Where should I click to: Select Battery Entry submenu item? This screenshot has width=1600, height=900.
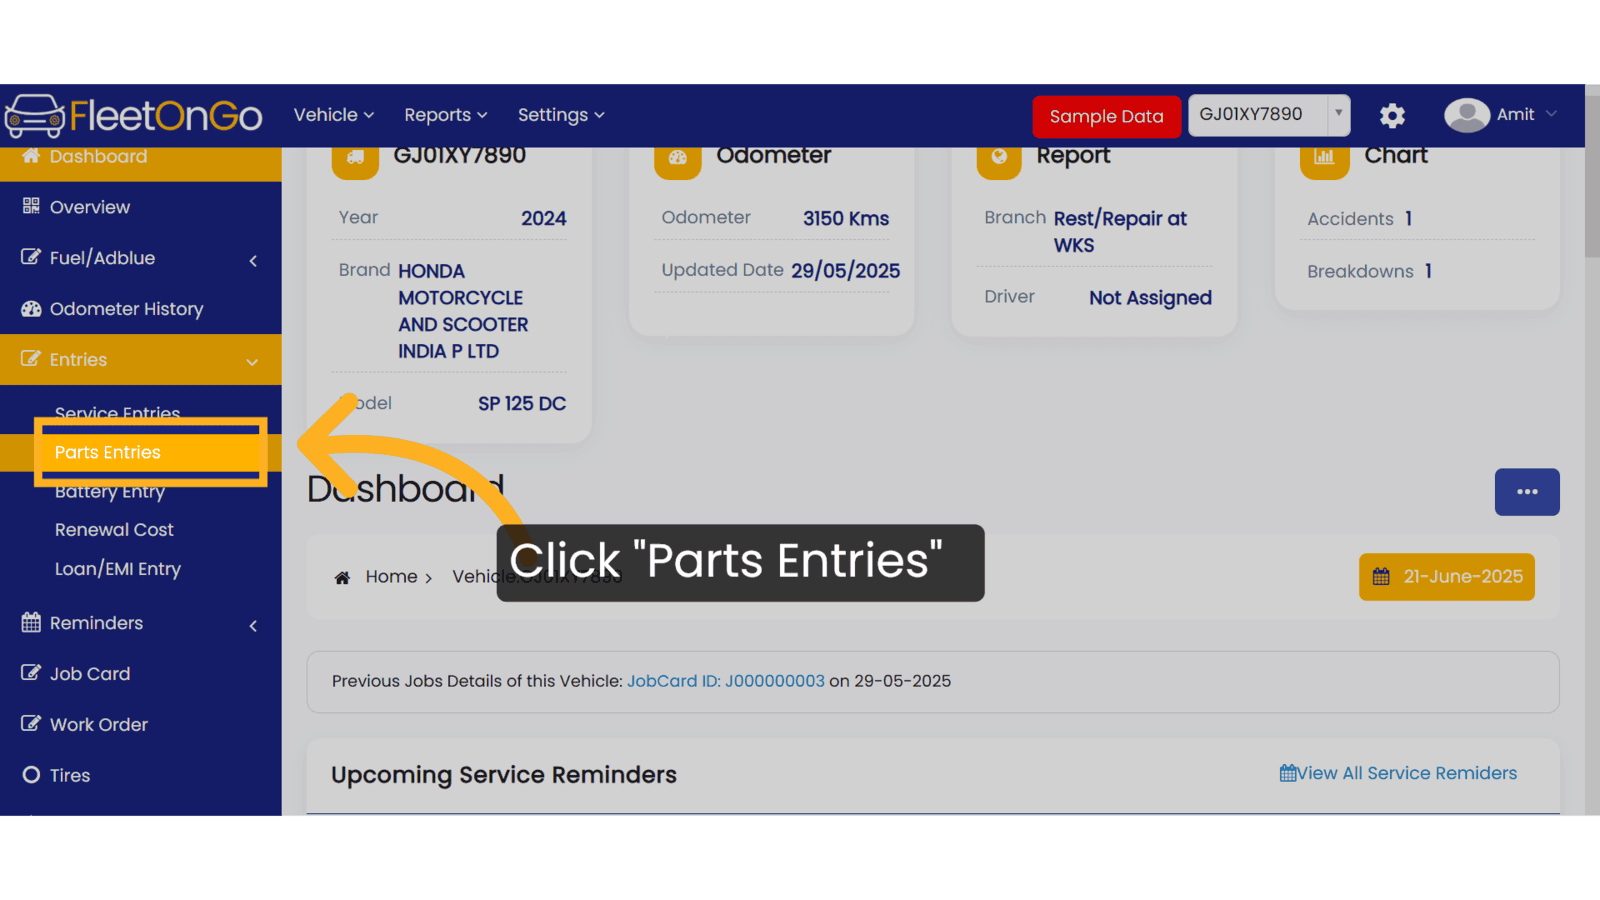point(110,492)
